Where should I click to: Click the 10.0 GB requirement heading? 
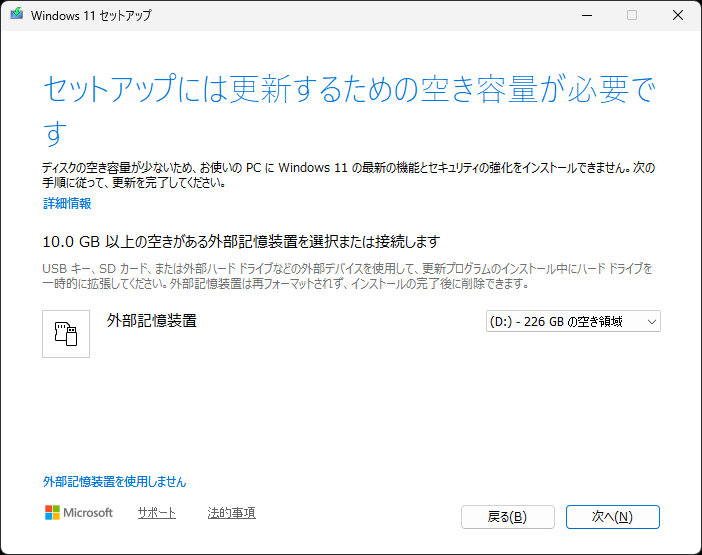click(x=241, y=242)
